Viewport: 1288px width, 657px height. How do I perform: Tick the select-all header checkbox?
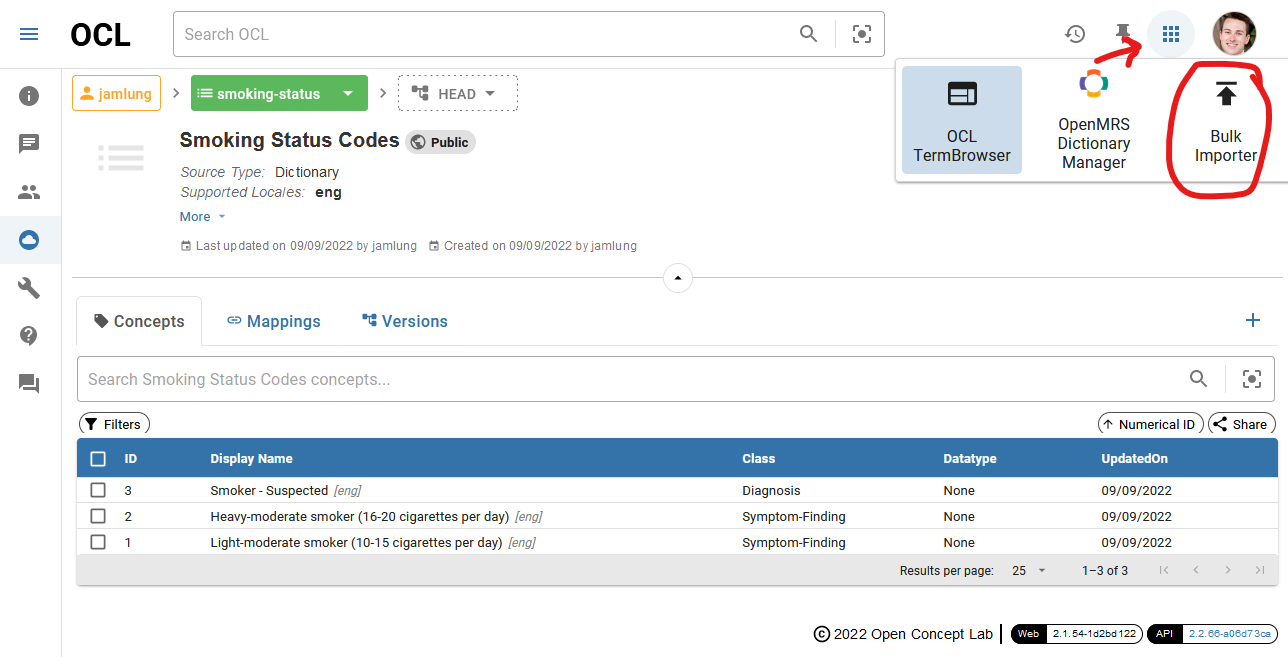(98, 459)
